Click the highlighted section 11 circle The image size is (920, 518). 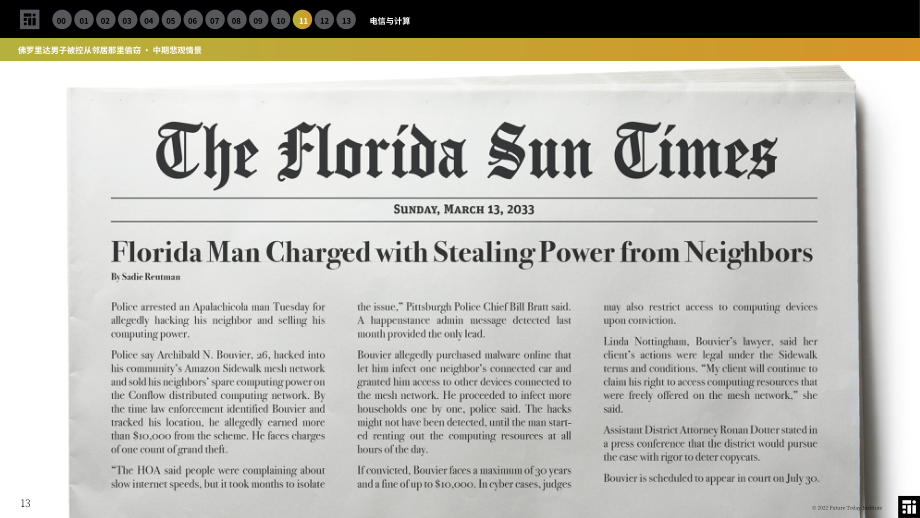pyautogui.click(x=302, y=20)
